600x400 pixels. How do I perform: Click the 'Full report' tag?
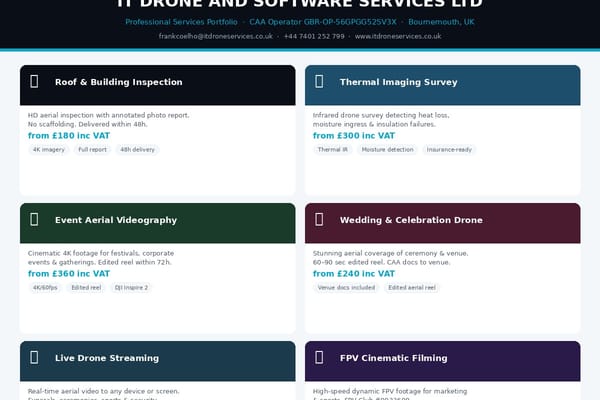(92, 150)
